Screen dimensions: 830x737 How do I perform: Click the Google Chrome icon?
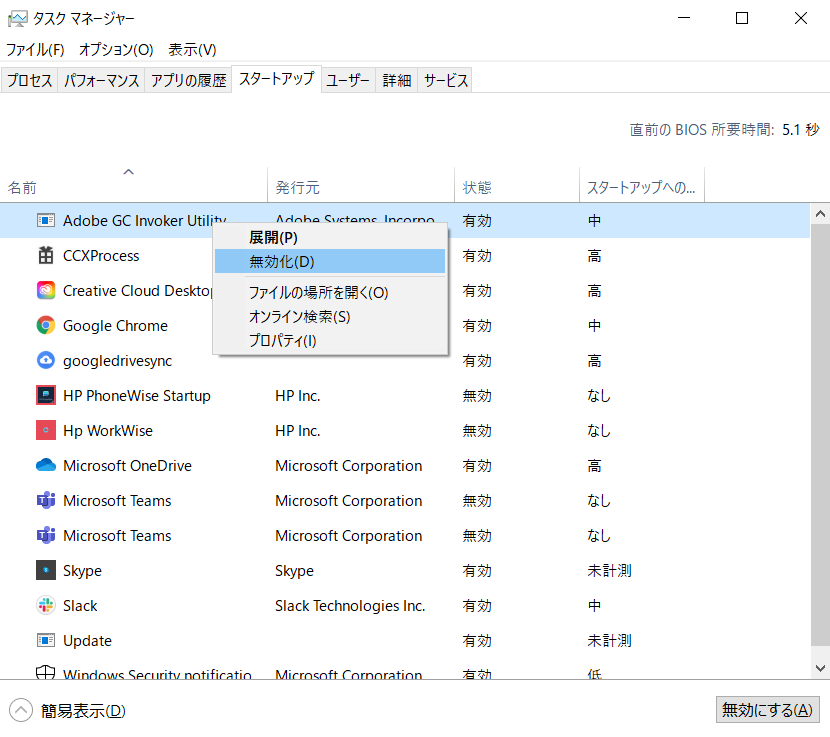pyautogui.click(x=46, y=325)
